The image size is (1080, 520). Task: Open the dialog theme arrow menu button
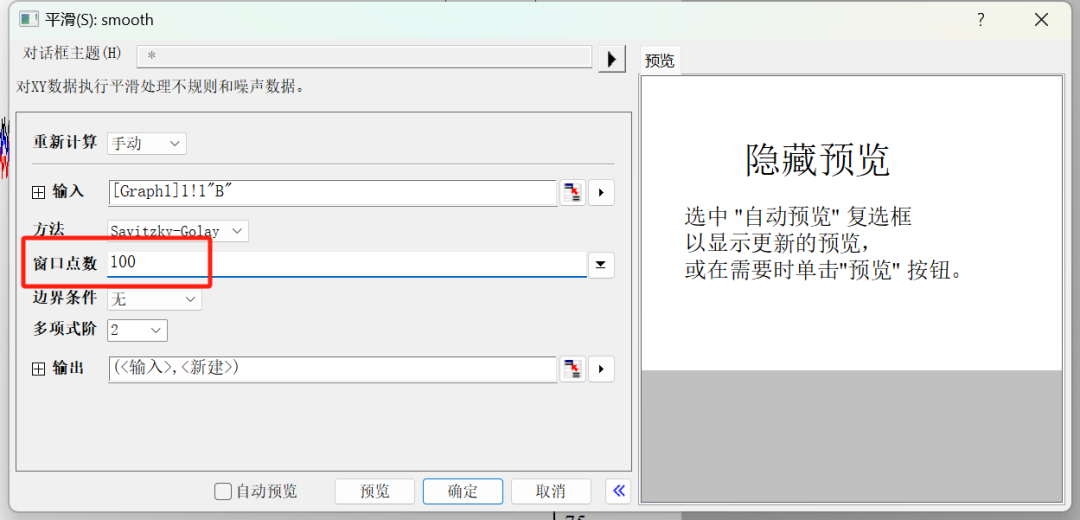tap(612, 59)
